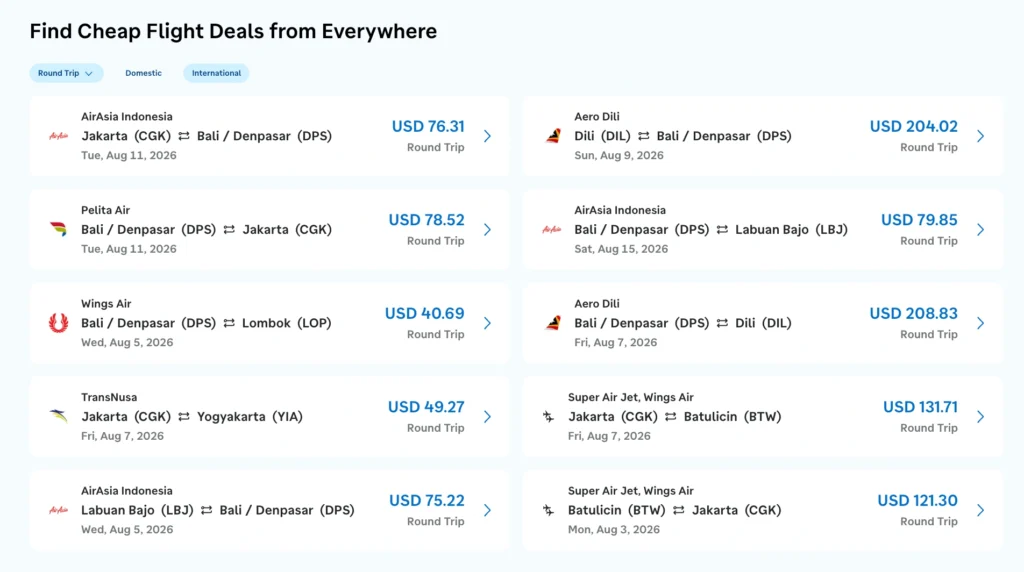Viewport: 1024px width, 572px height.
Task: Click the date Mon, Aug 3, 2026
Action: (x=614, y=530)
